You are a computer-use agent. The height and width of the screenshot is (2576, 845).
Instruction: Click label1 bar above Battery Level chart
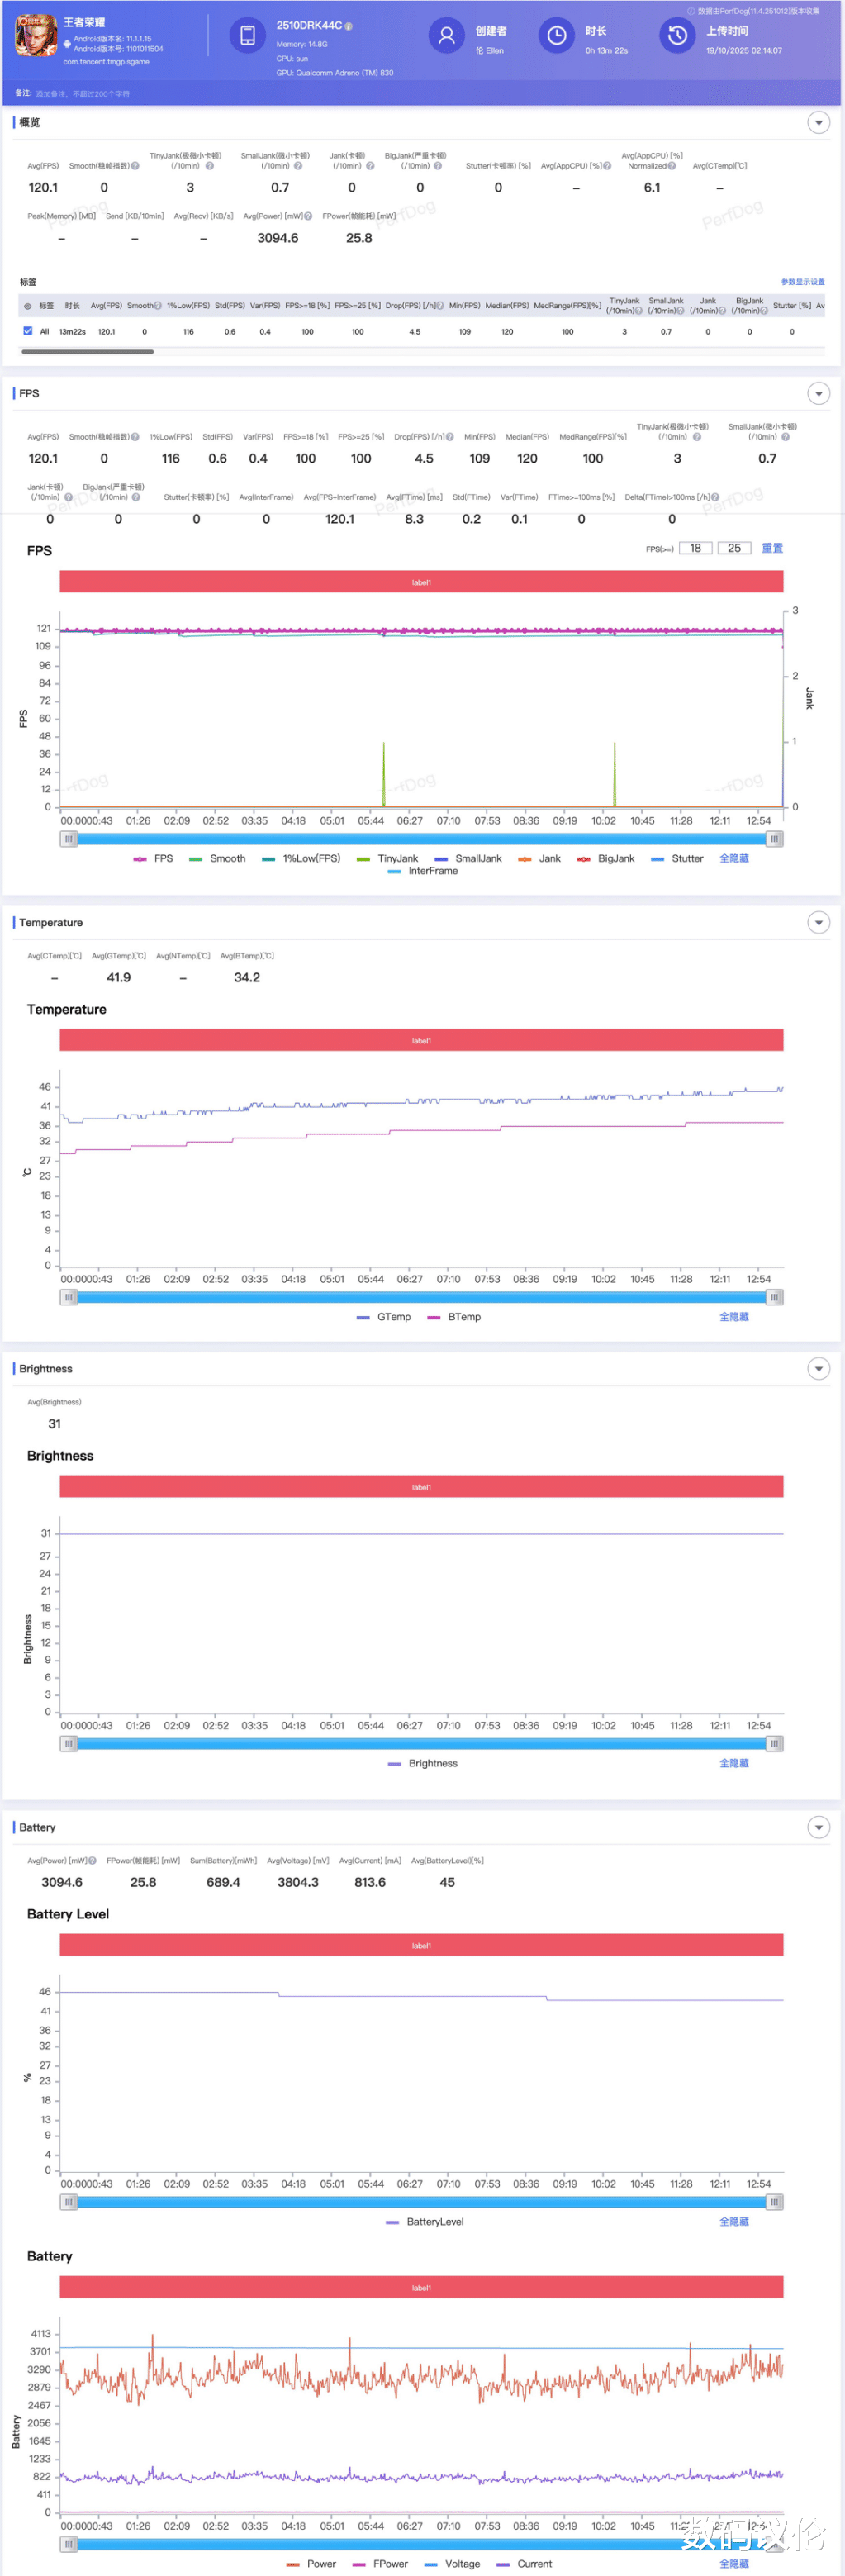(x=421, y=1945)
